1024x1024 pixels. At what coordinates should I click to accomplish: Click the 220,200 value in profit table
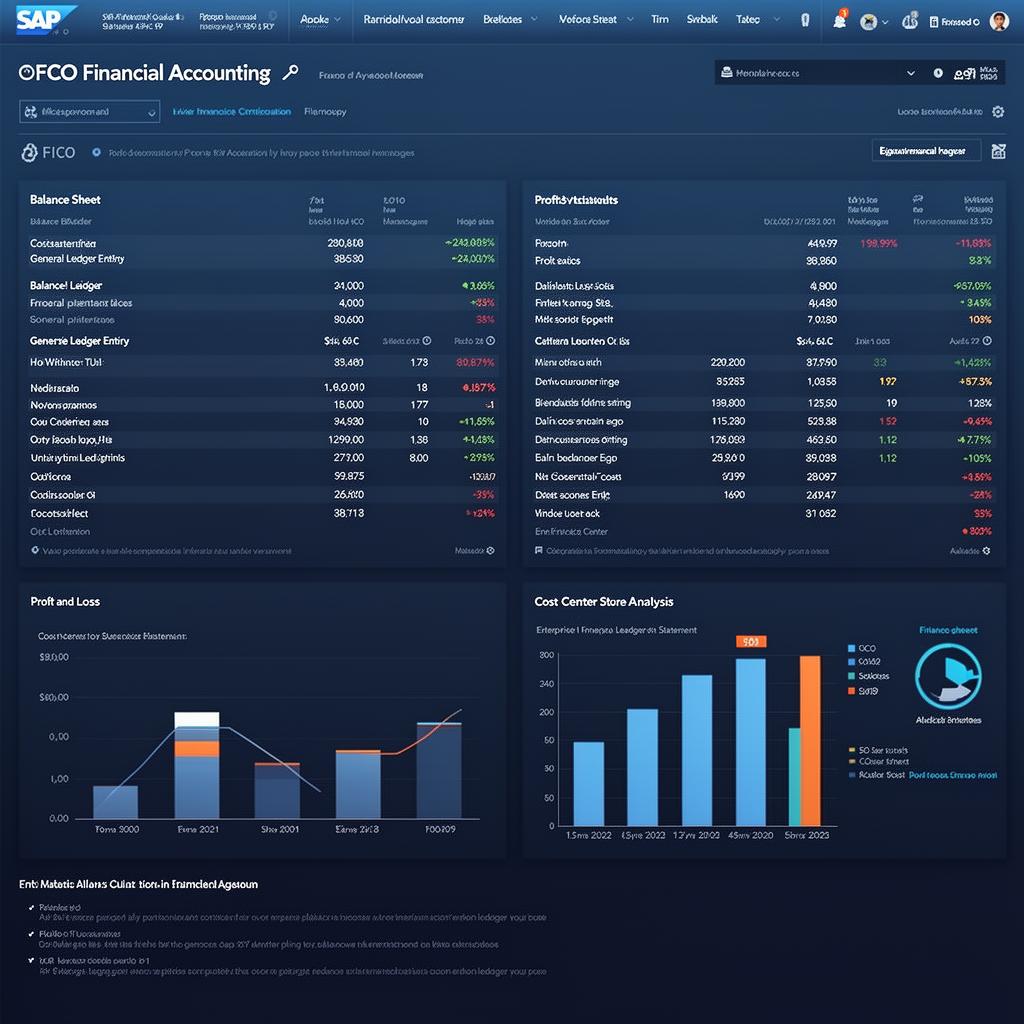728,362
